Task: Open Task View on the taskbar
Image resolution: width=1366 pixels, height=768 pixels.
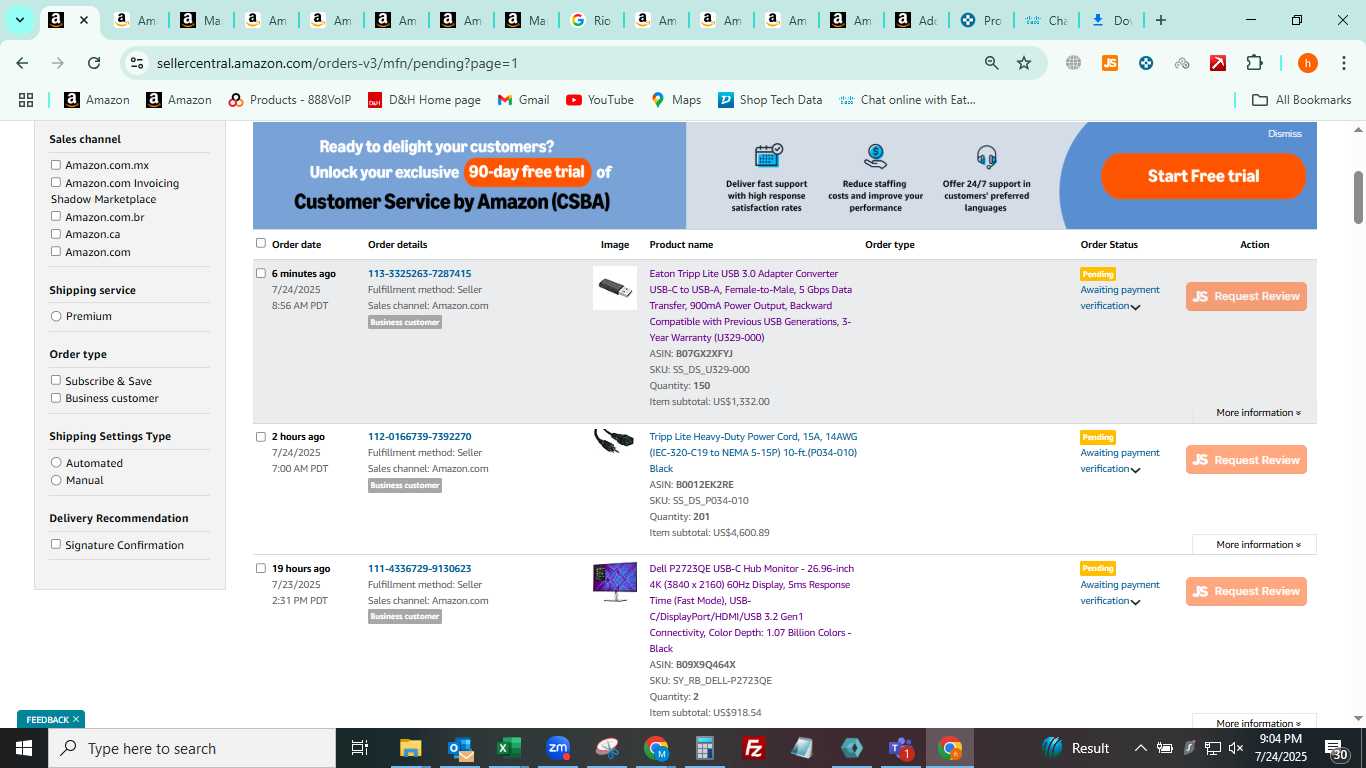Action: point(360,748)
